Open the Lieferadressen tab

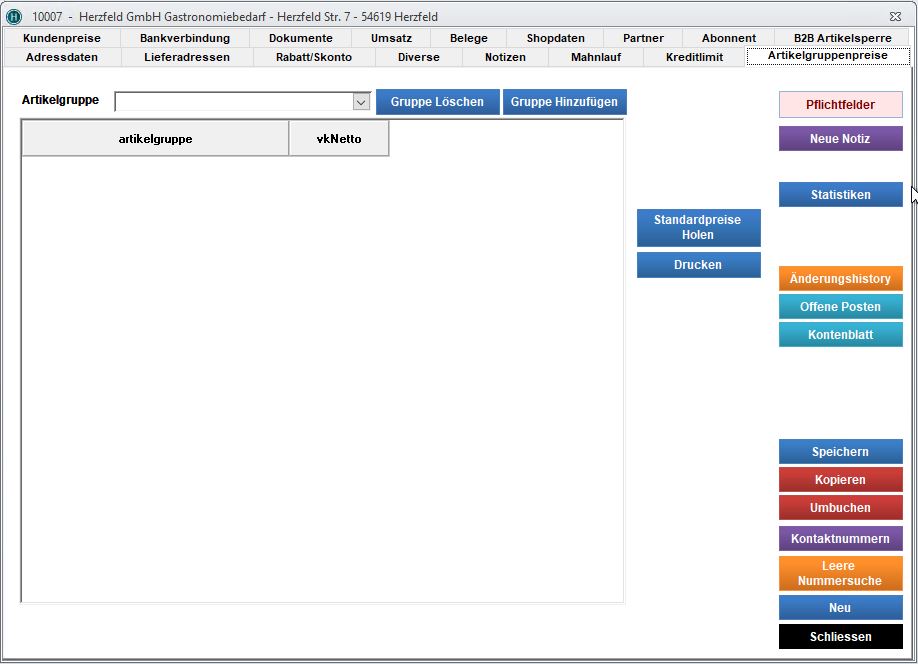coord(187,57)
